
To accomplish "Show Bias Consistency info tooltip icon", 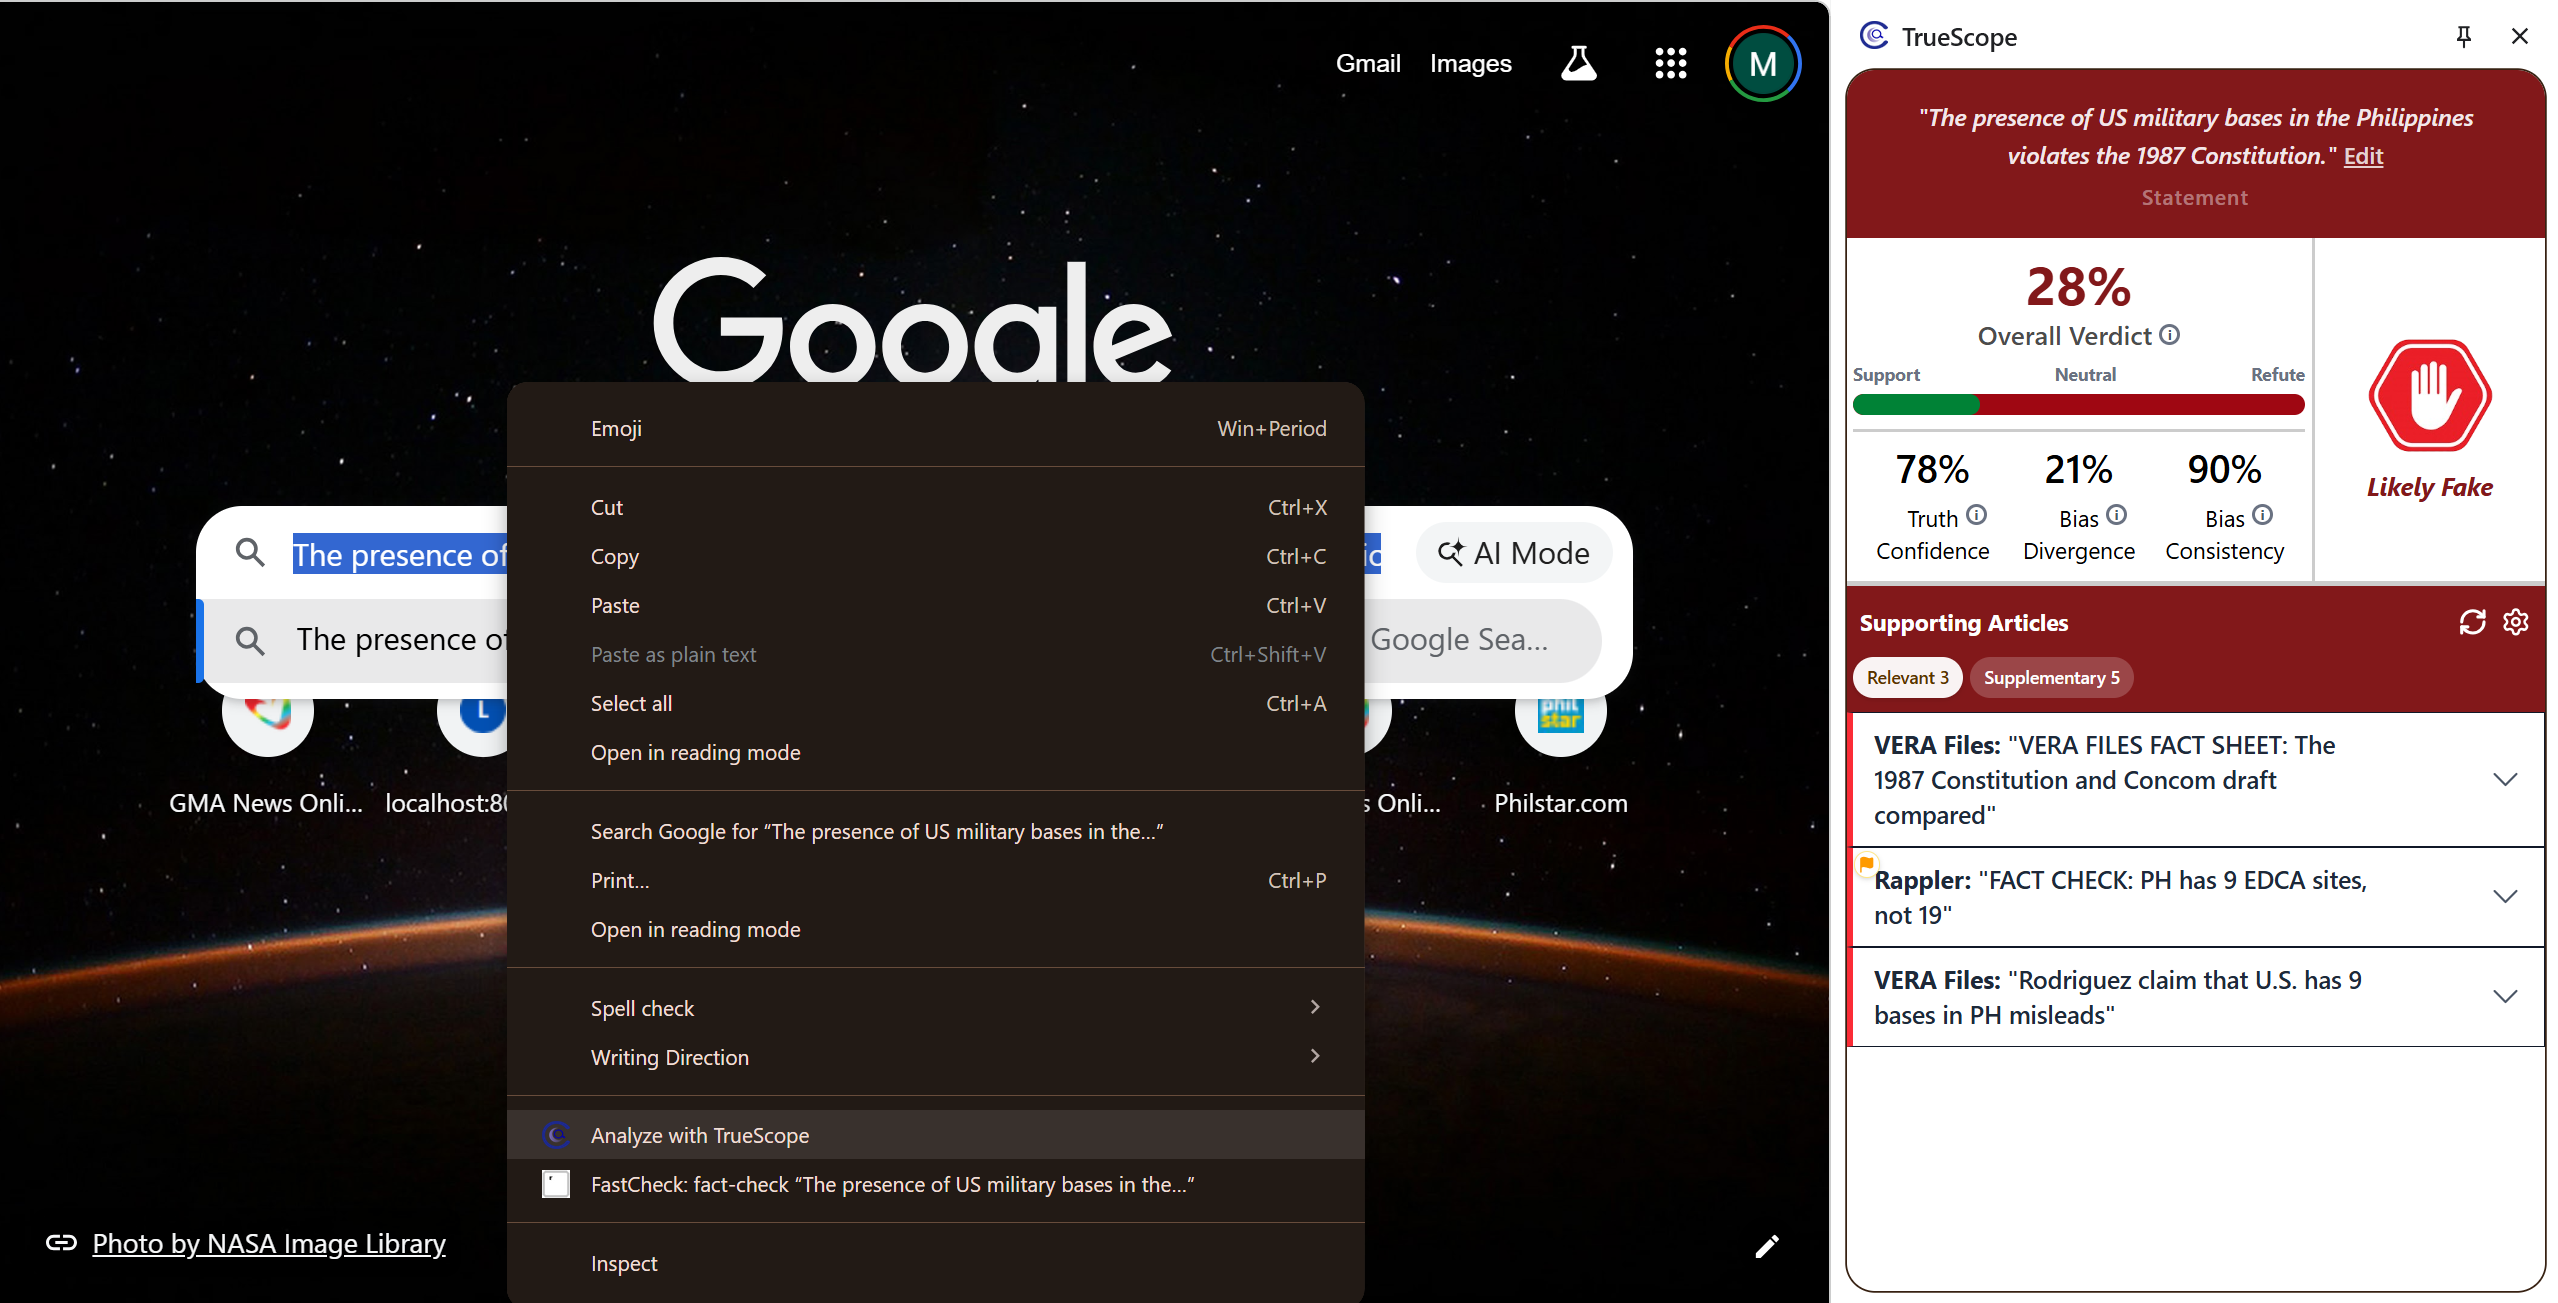I will coord(2262,515).
